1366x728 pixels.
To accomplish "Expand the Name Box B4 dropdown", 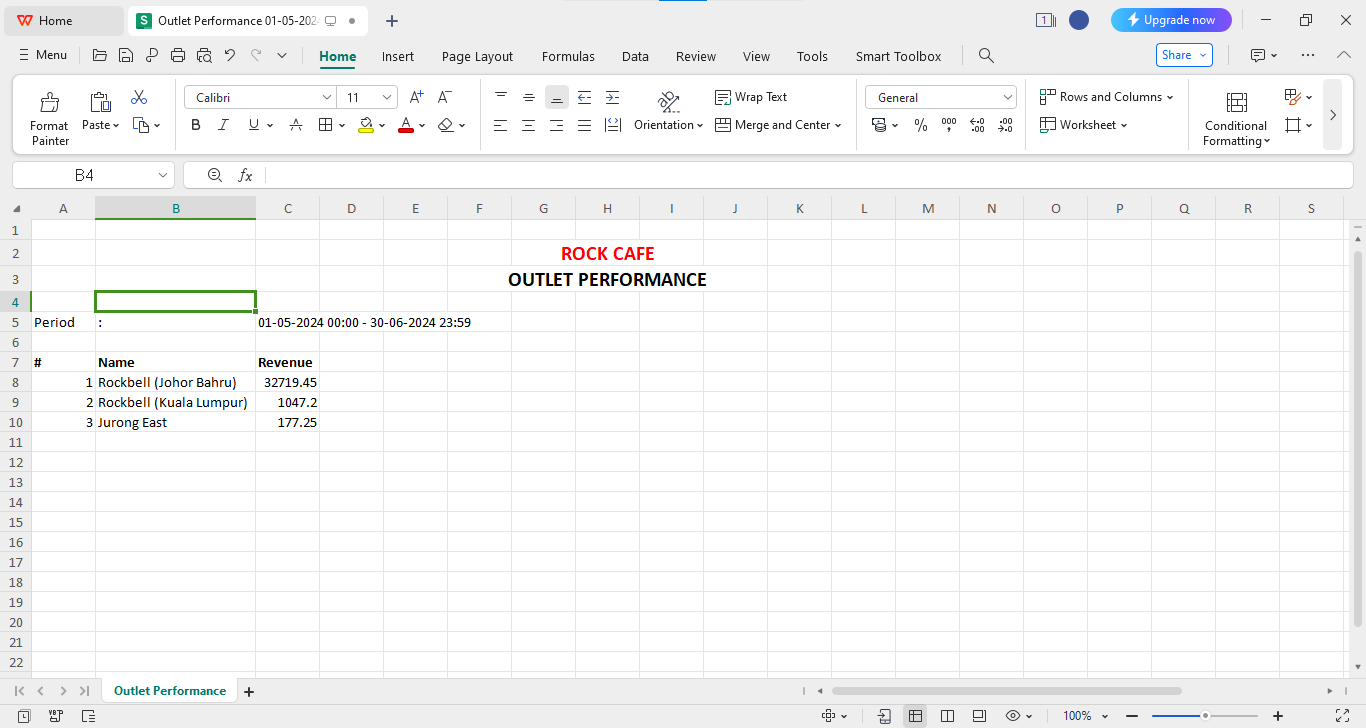I will pos(163,175).
